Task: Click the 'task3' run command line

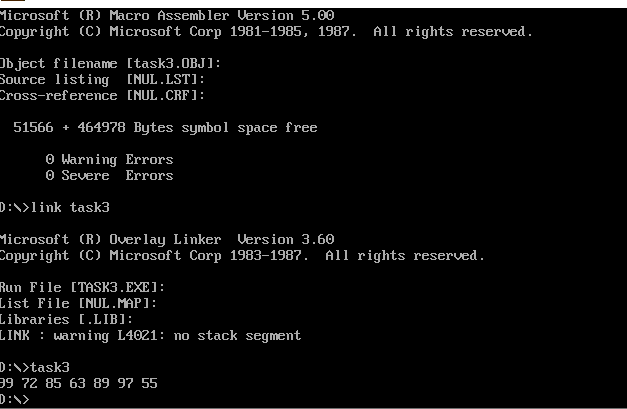Action: (39, 368)
